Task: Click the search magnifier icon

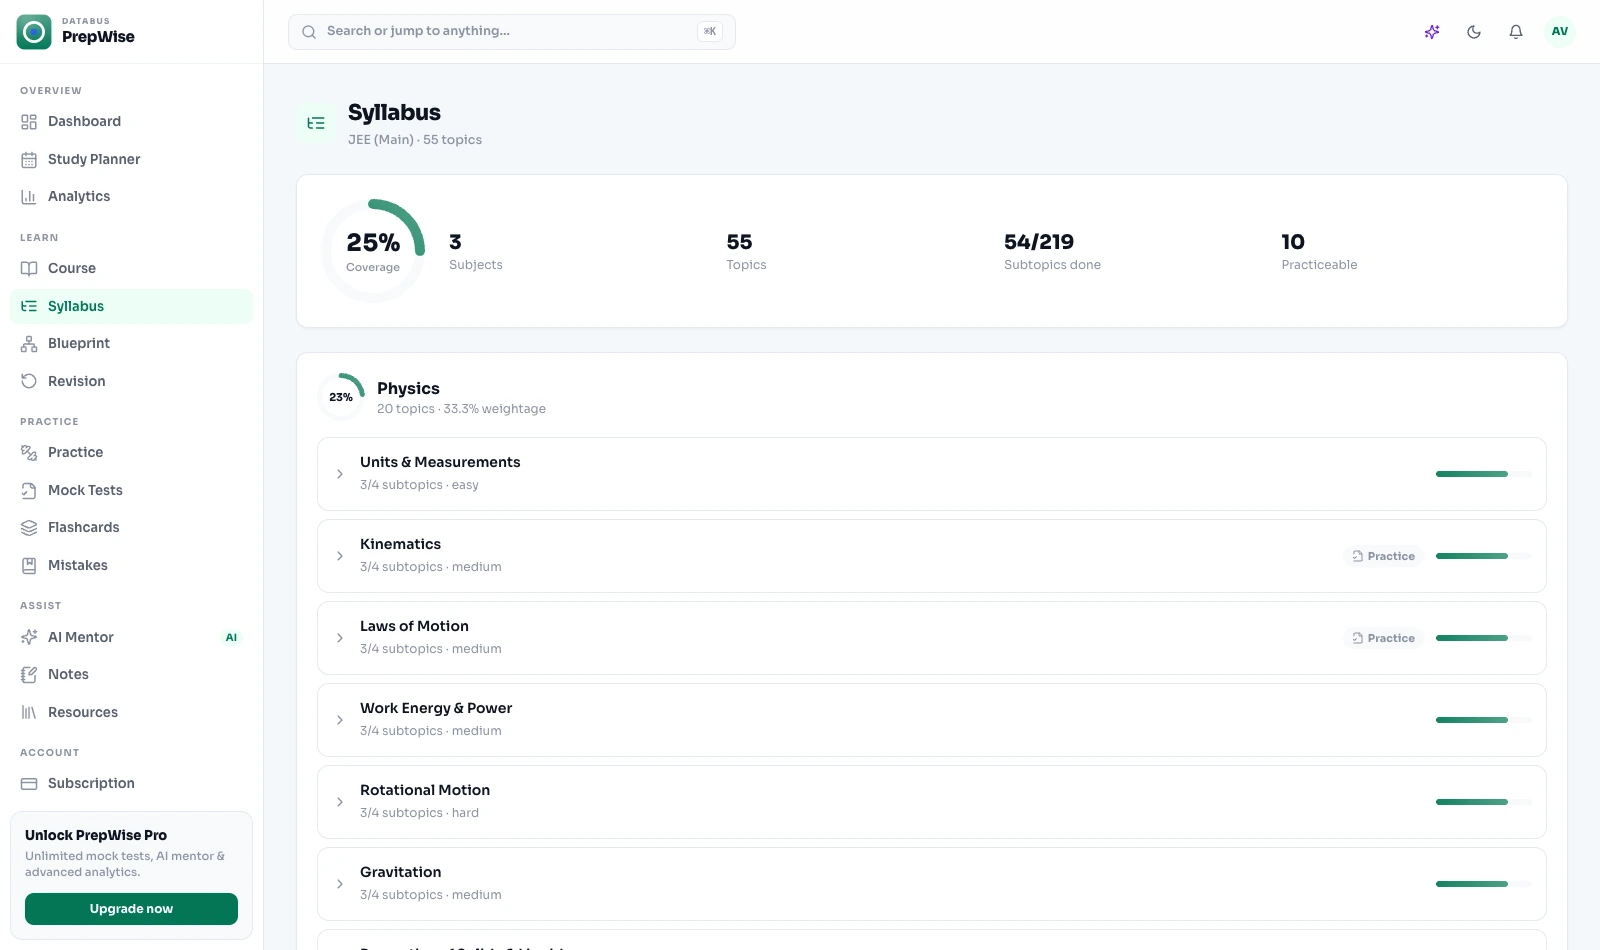Action: pos(309,32)
